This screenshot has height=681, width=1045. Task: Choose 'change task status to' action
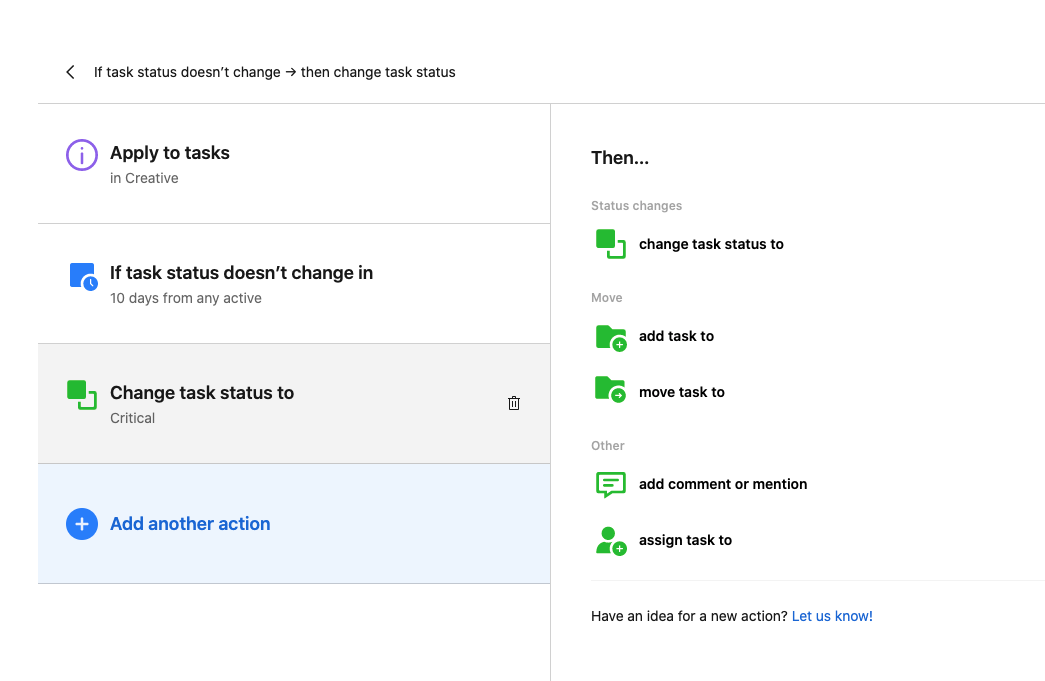(x=711, y=244)
